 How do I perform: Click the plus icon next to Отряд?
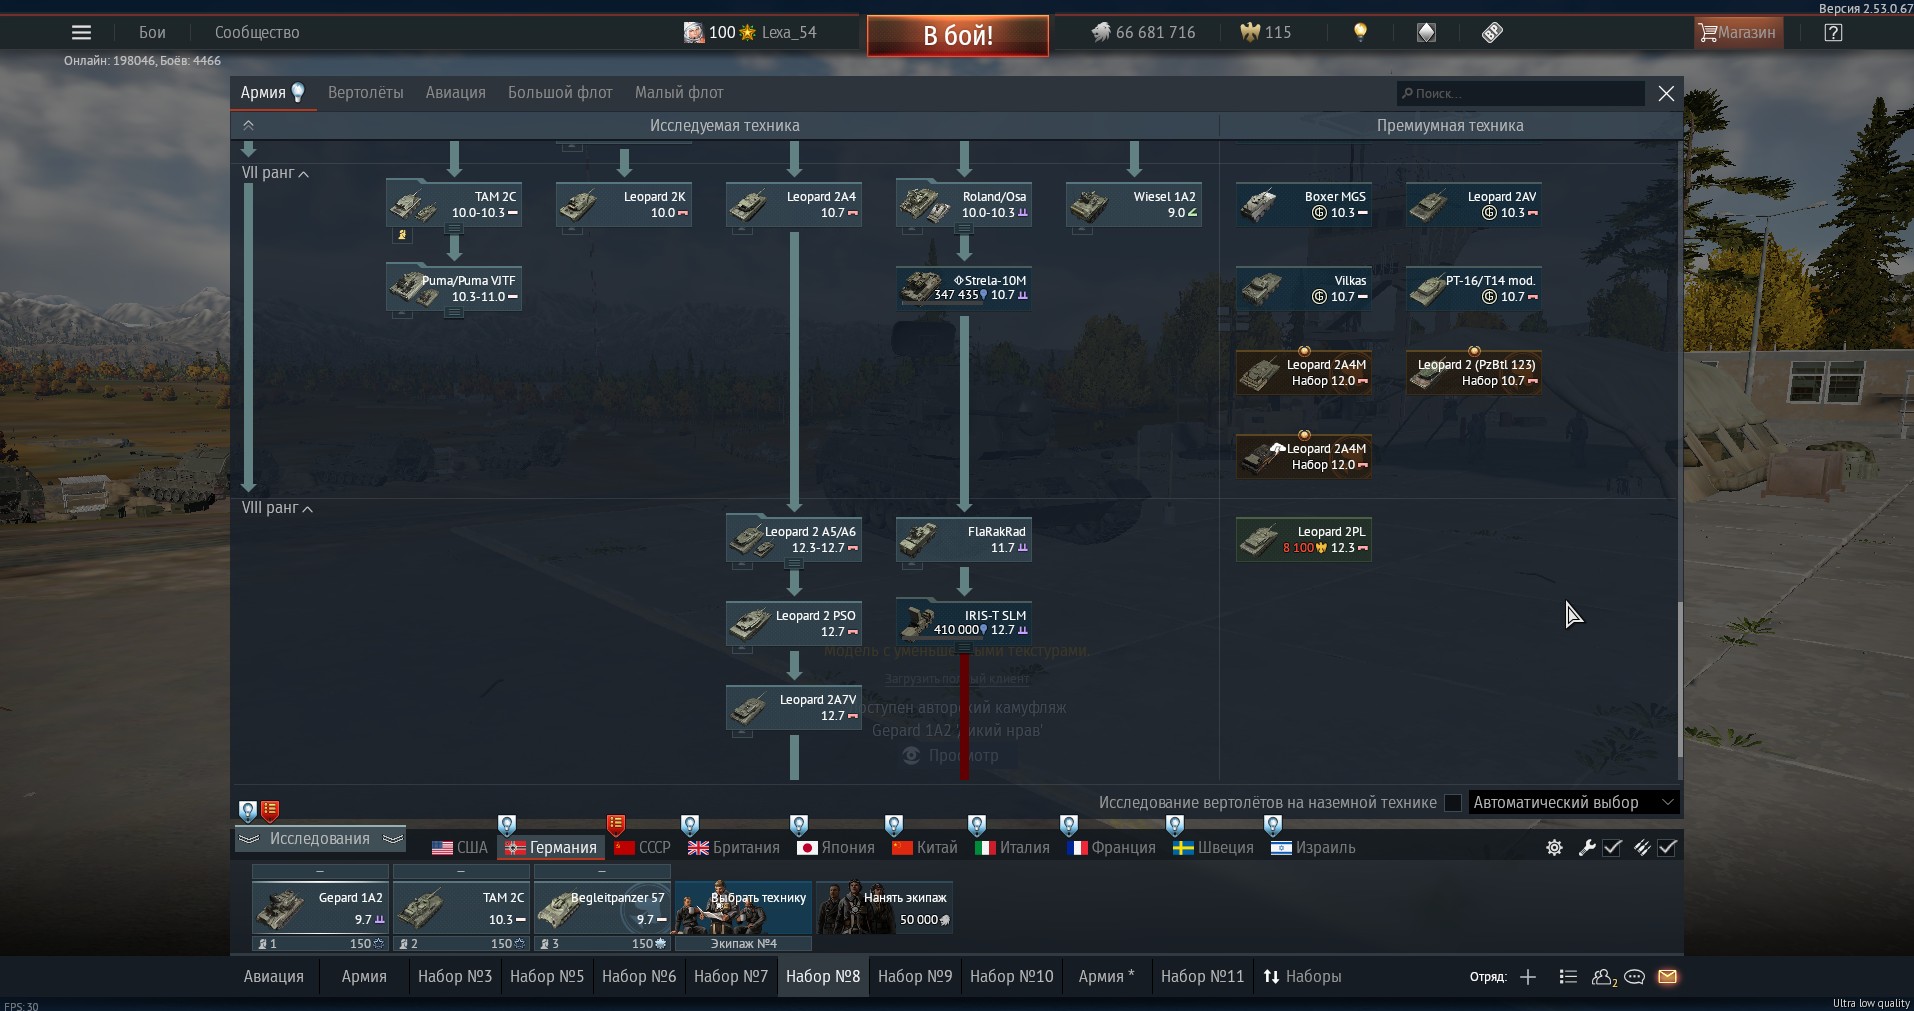tap(1528, 977)
